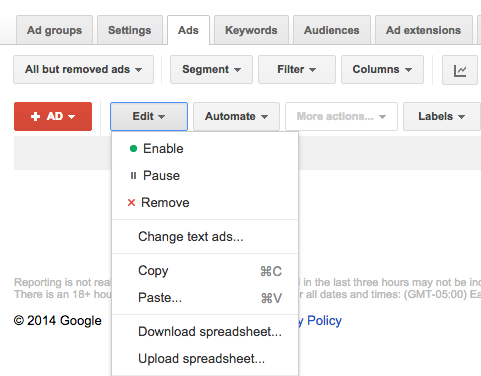Select Change text ads... option
The width and height of the screenshot is (481, 376).
[205, 237]
